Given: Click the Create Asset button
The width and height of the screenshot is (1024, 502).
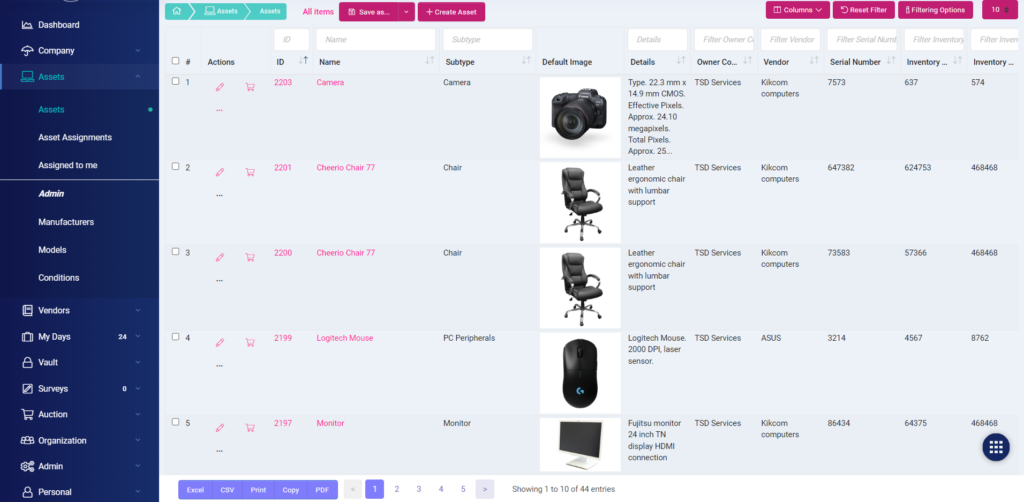Looking at the screenshot, I should 451,12.
